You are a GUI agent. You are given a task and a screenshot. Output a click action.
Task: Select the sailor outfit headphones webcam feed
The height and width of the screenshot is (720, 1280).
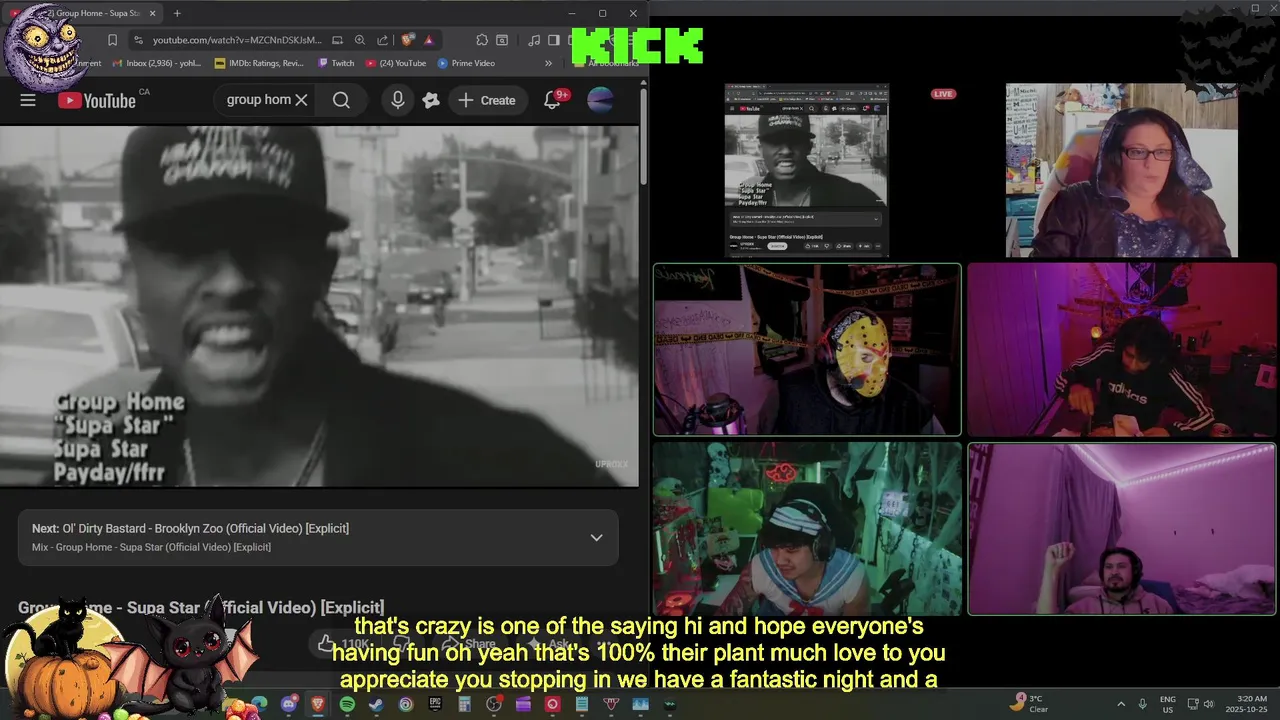807,529
